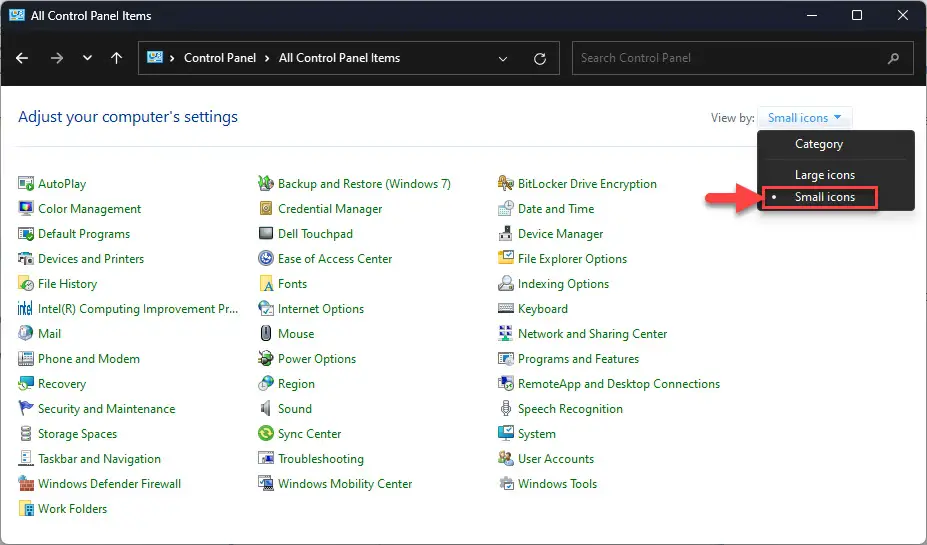Open Devices and Printers icon
The width and height of the screenshot is (927, 545).
tap(25, 258)
